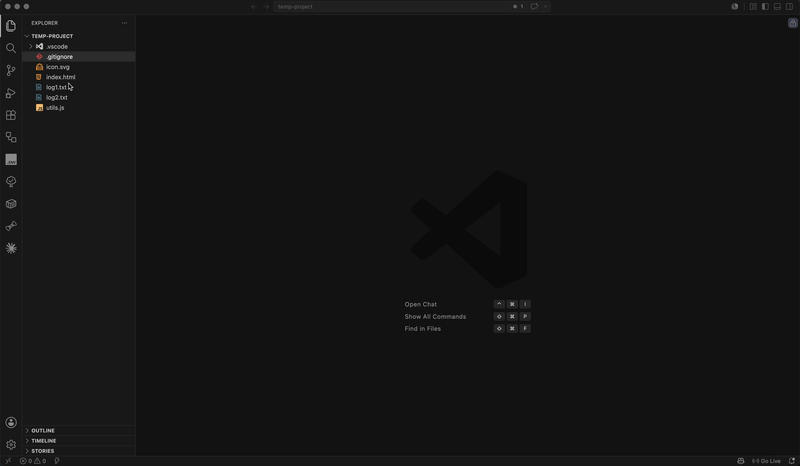
Task: Click Find in Files hint
Action: point(422,329)
